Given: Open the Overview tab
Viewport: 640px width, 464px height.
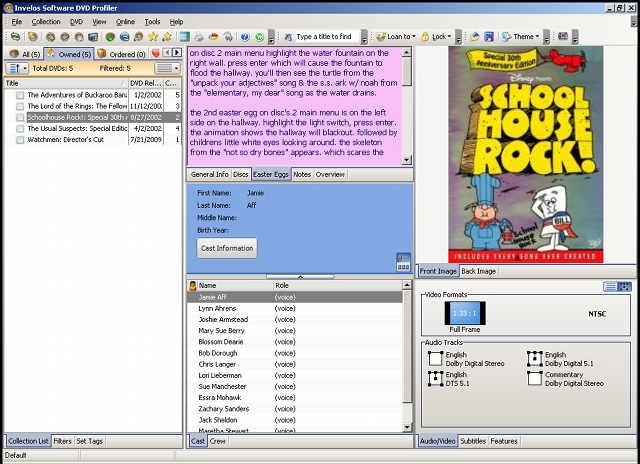Looking at the screenshot, I should pyautogui.click(x=330, y=174).
